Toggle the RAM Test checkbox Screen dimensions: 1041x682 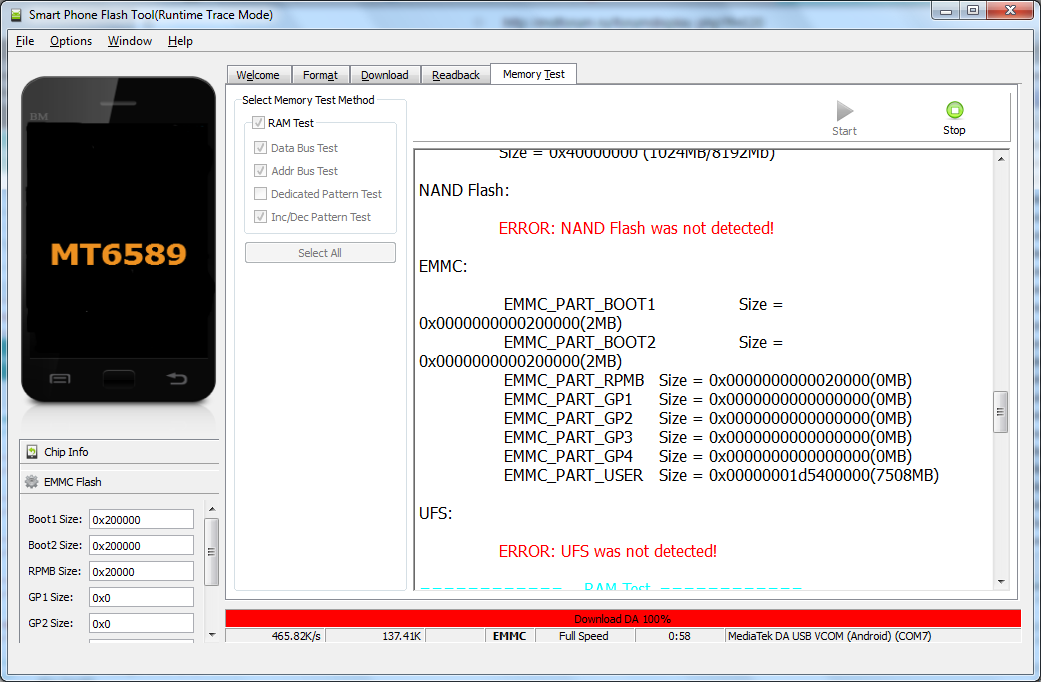coord(259,123)
